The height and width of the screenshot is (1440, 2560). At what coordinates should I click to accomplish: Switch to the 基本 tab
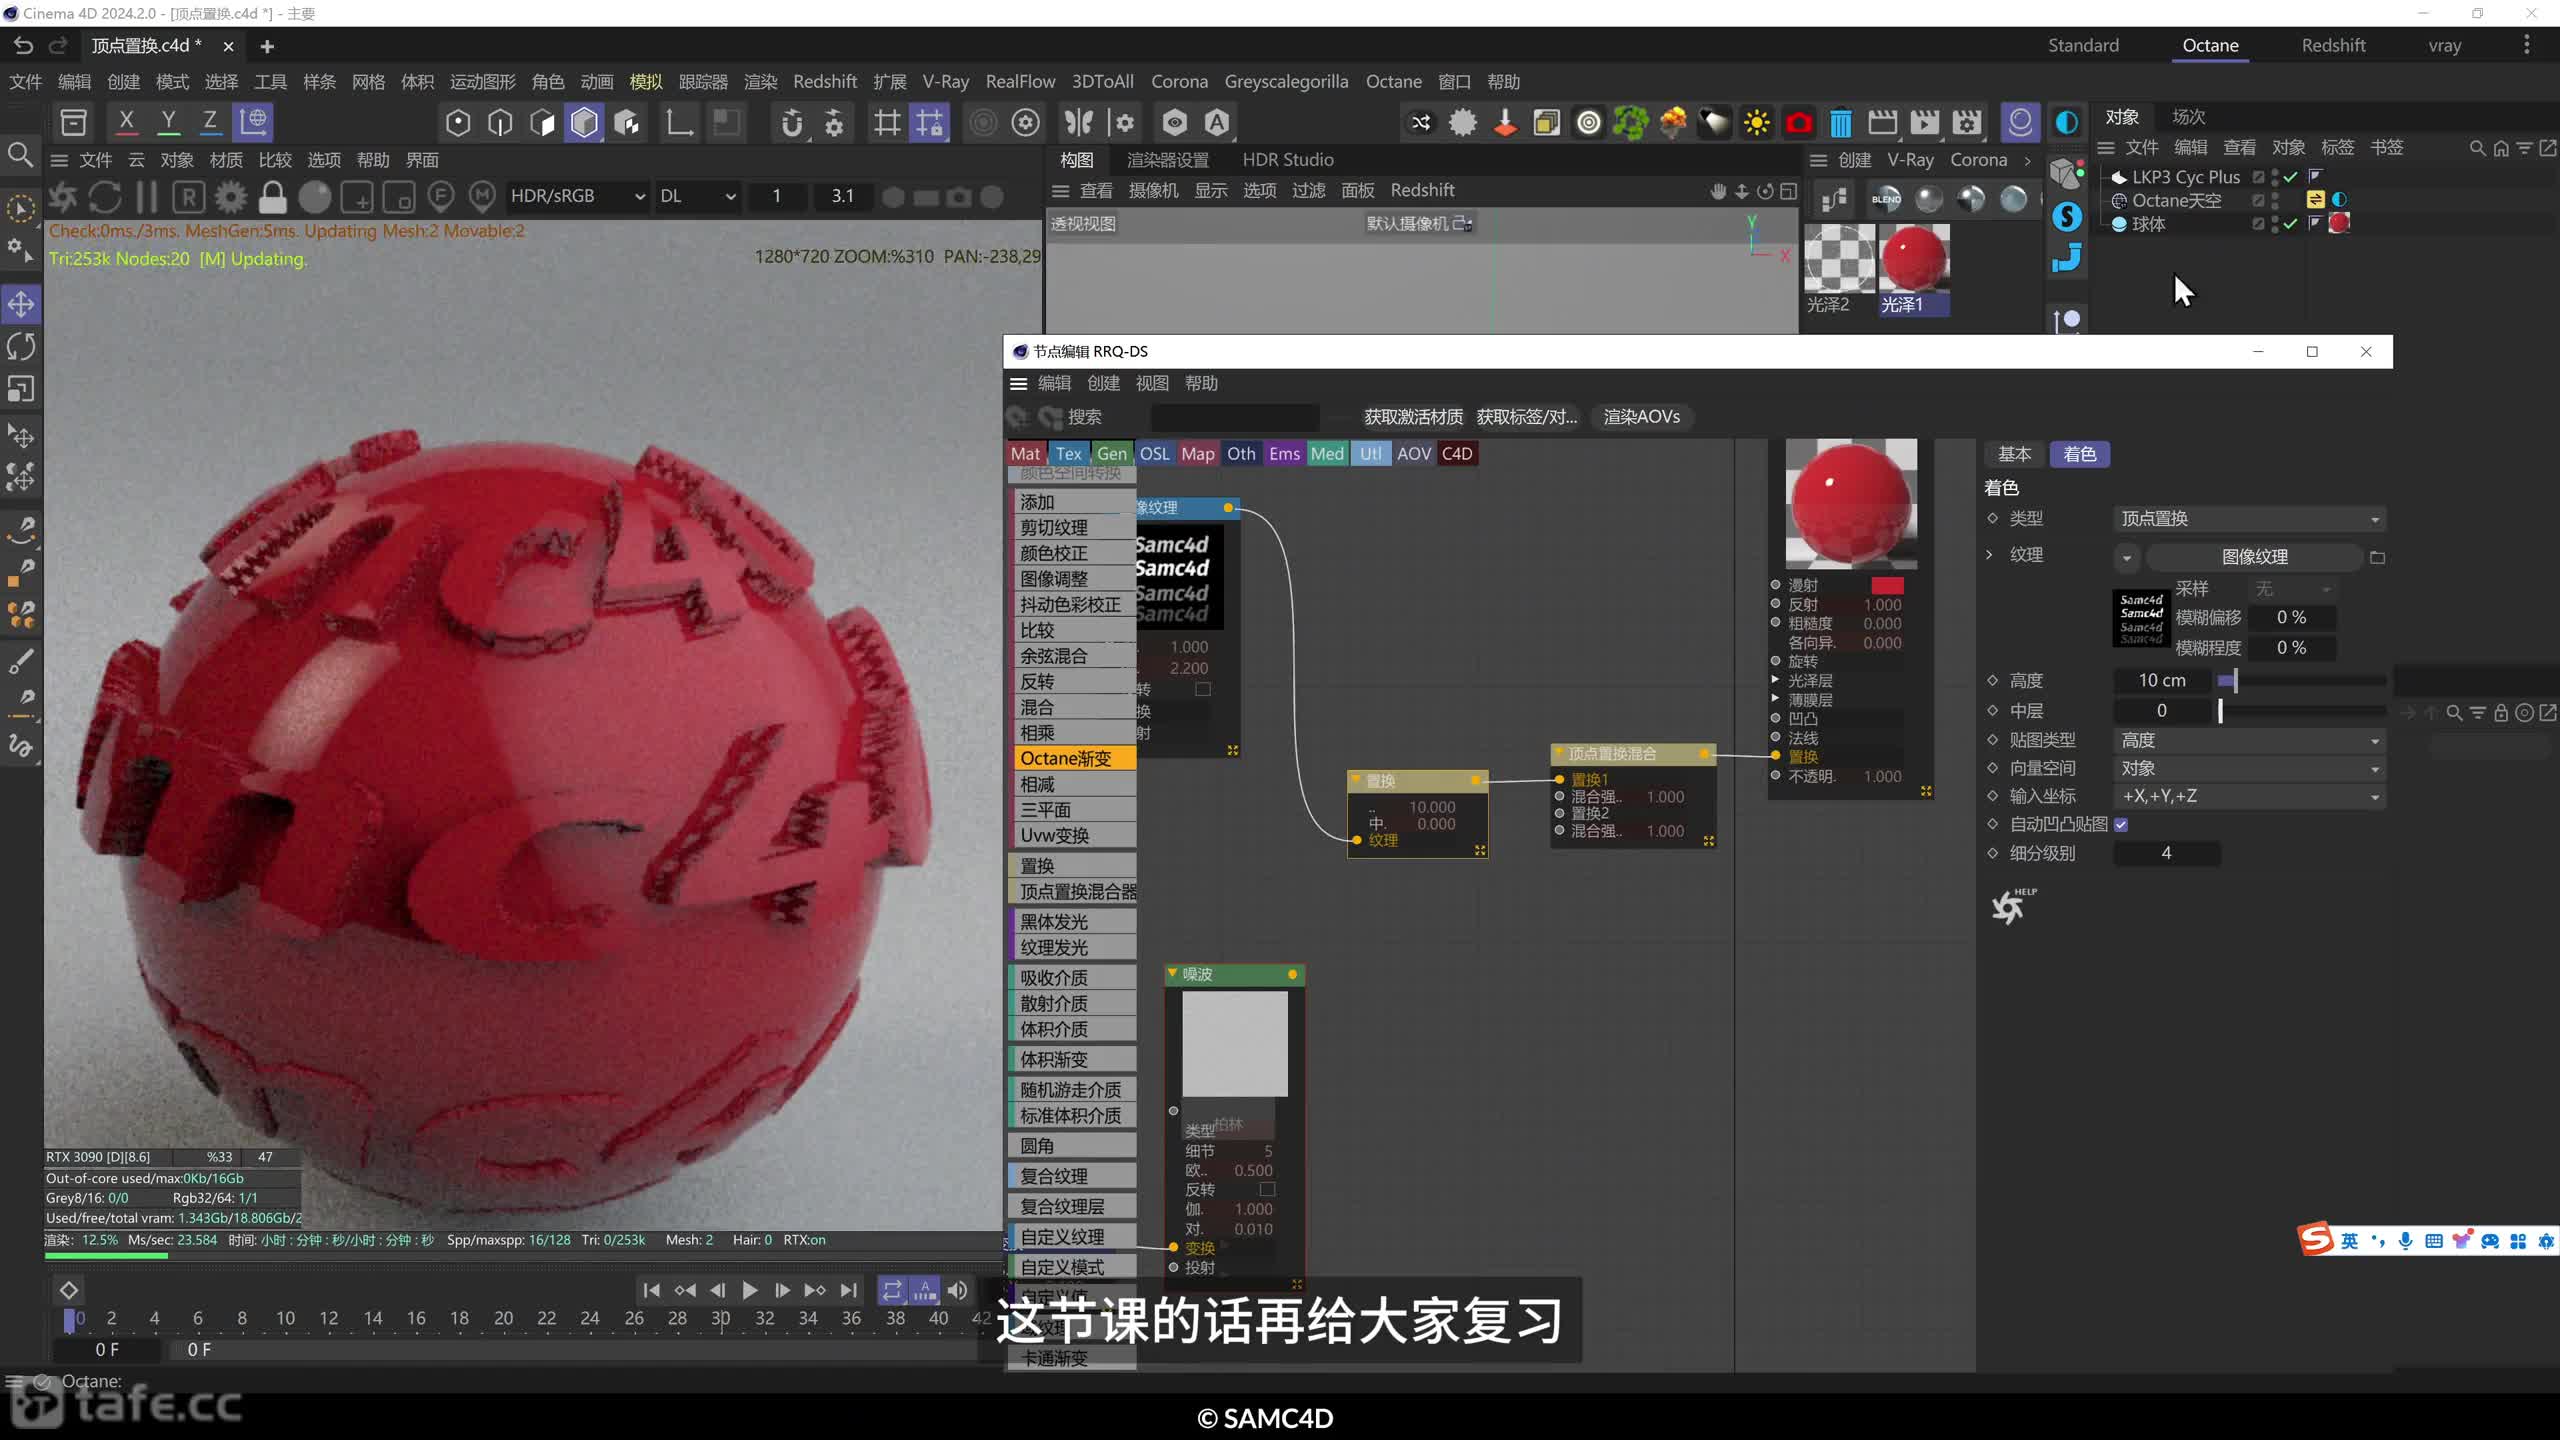(2014, 454)
